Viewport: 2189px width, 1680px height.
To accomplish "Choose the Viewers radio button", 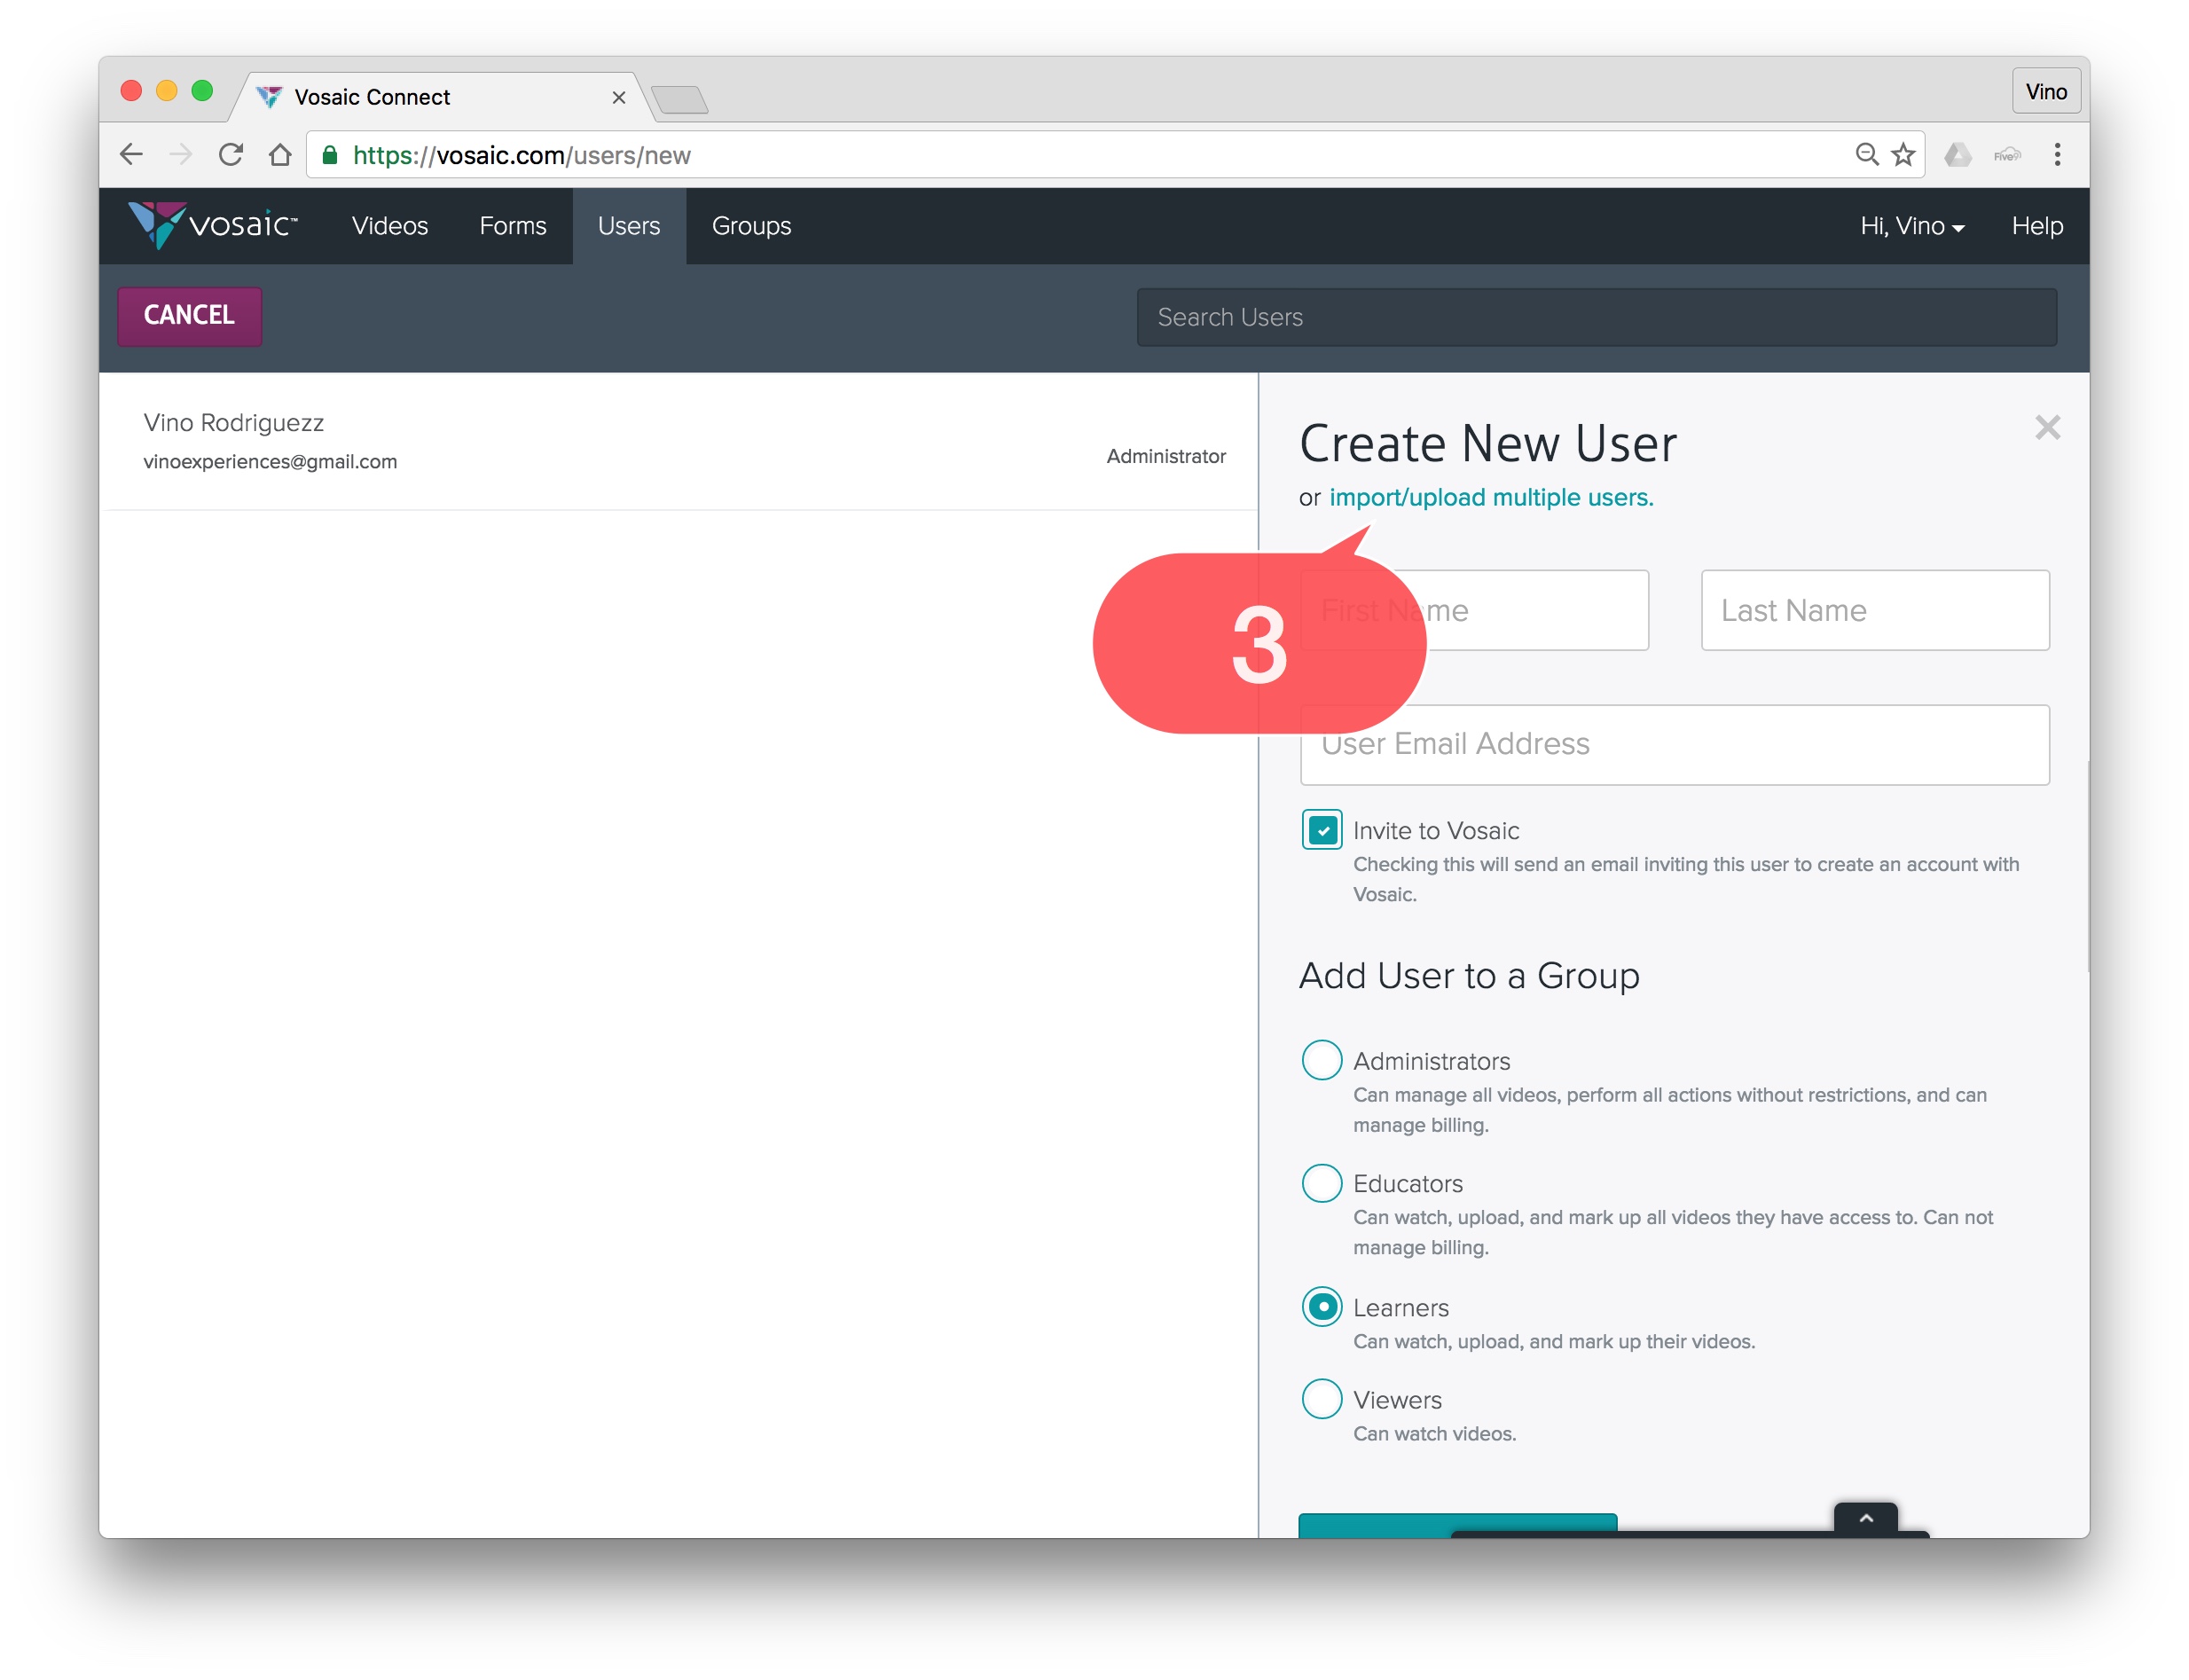I will tap(1321, 1398).
